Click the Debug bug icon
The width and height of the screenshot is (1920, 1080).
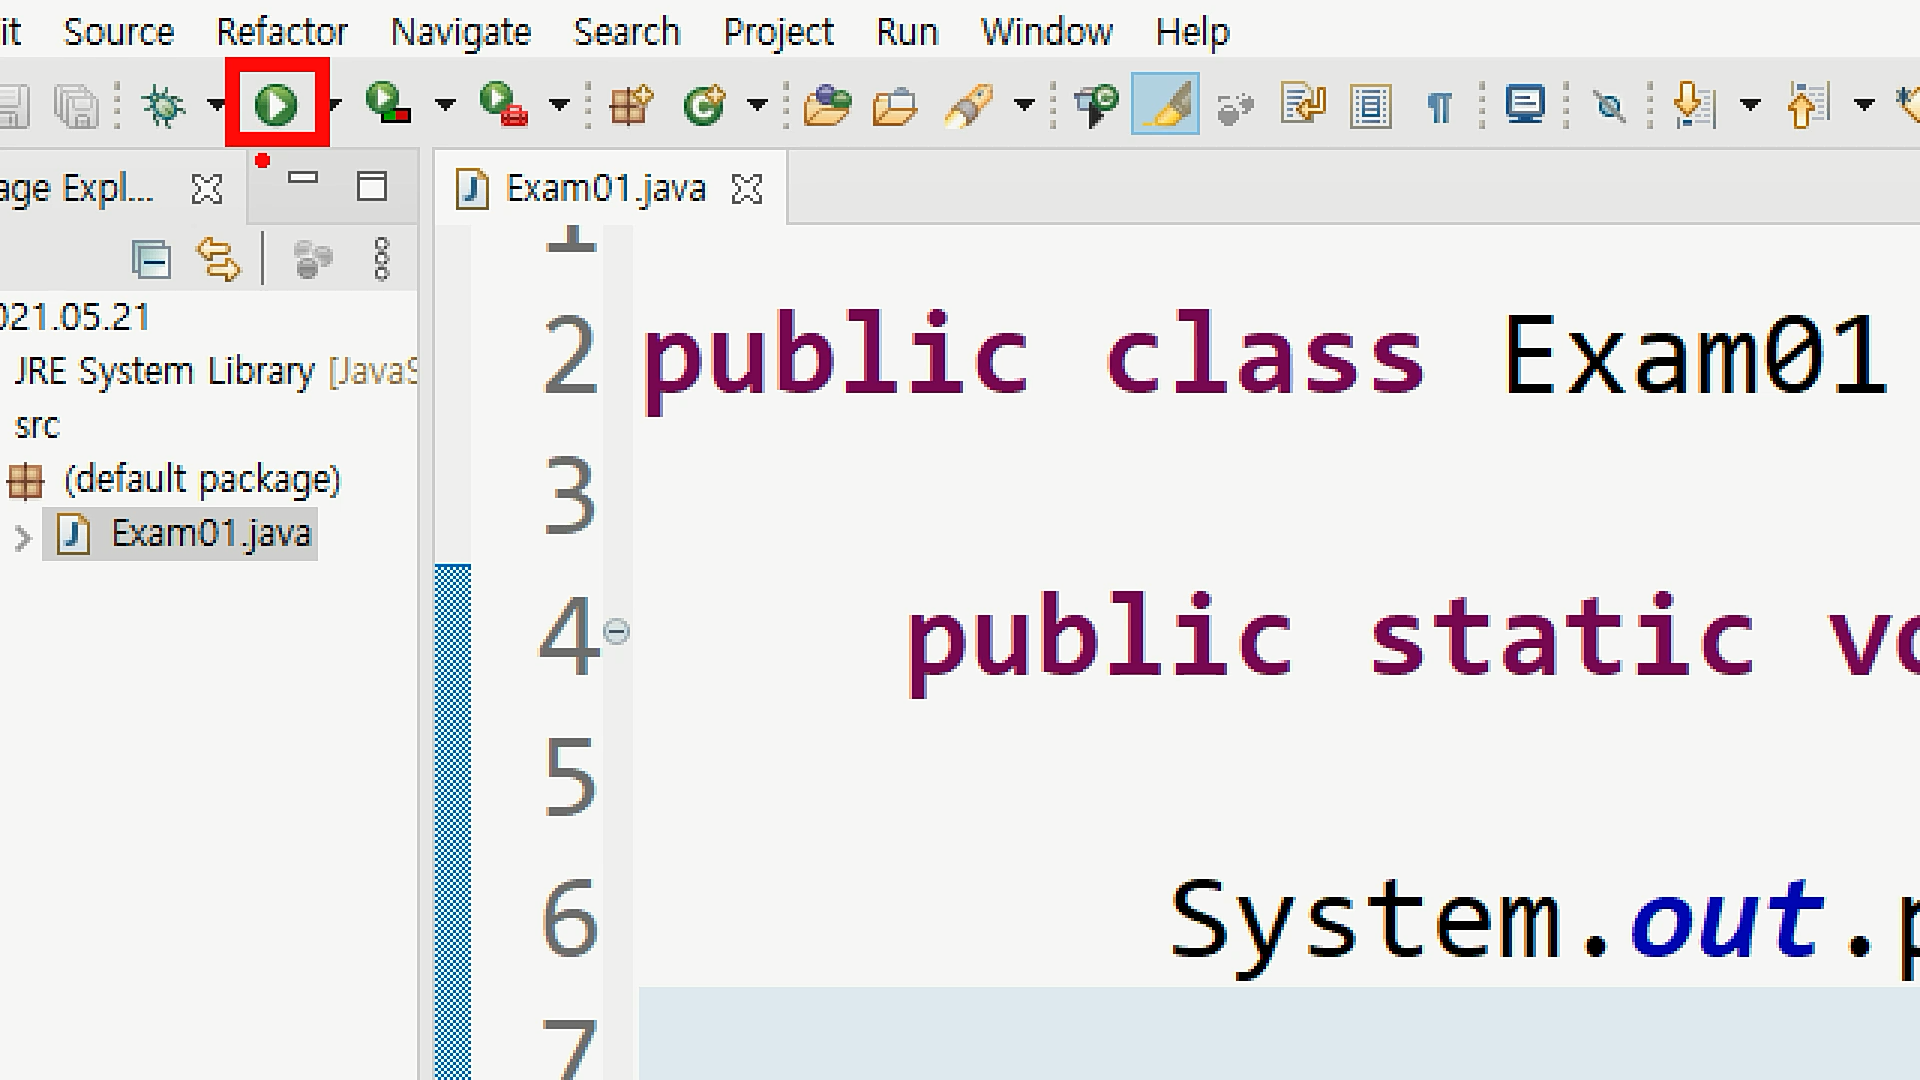click(164, 105)
